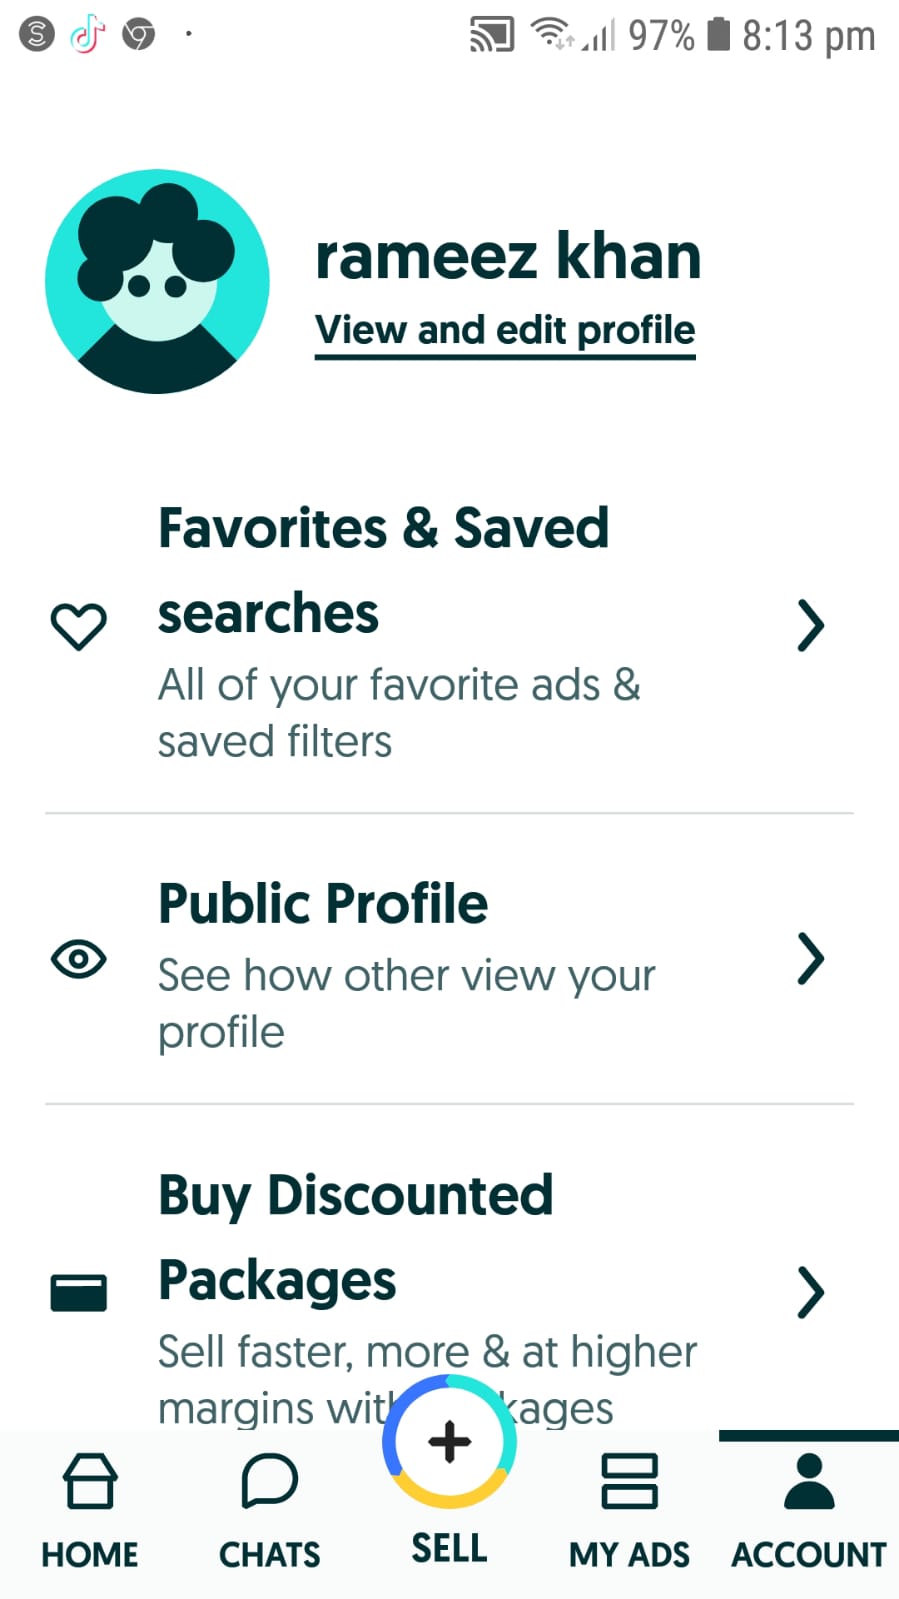Tap the plus Sell button
899x1599 pixels.
click(x=449, y=1441)
